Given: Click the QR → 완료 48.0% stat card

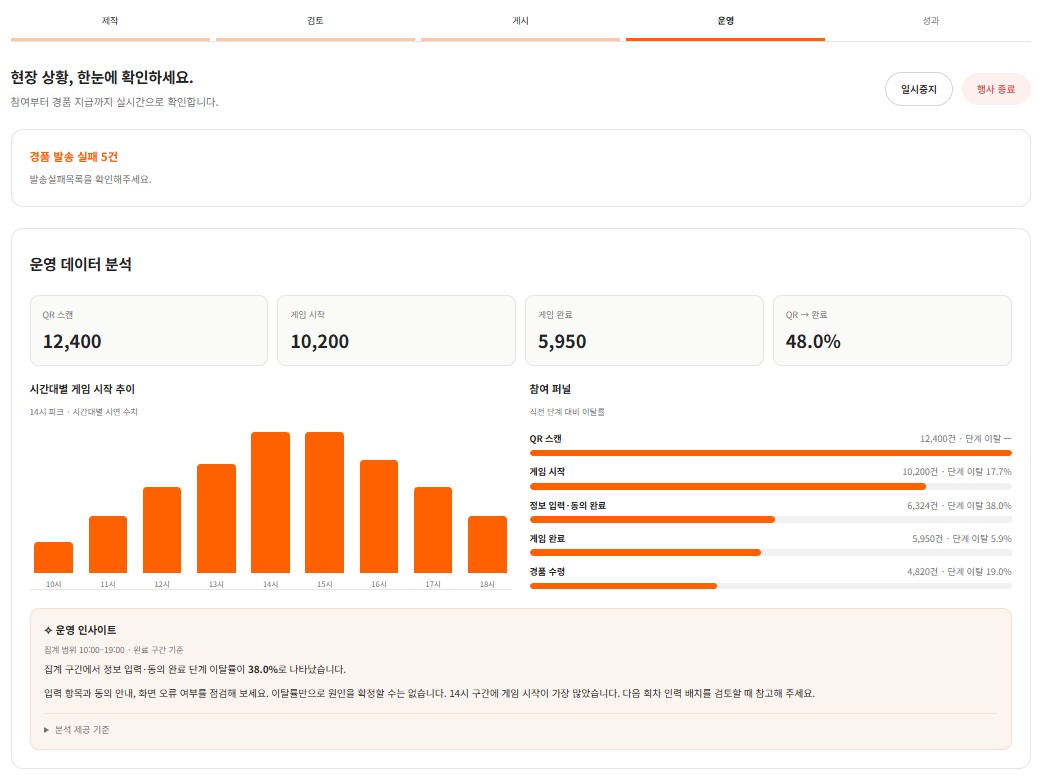Looking at the screenshot, I should point(892,330).
